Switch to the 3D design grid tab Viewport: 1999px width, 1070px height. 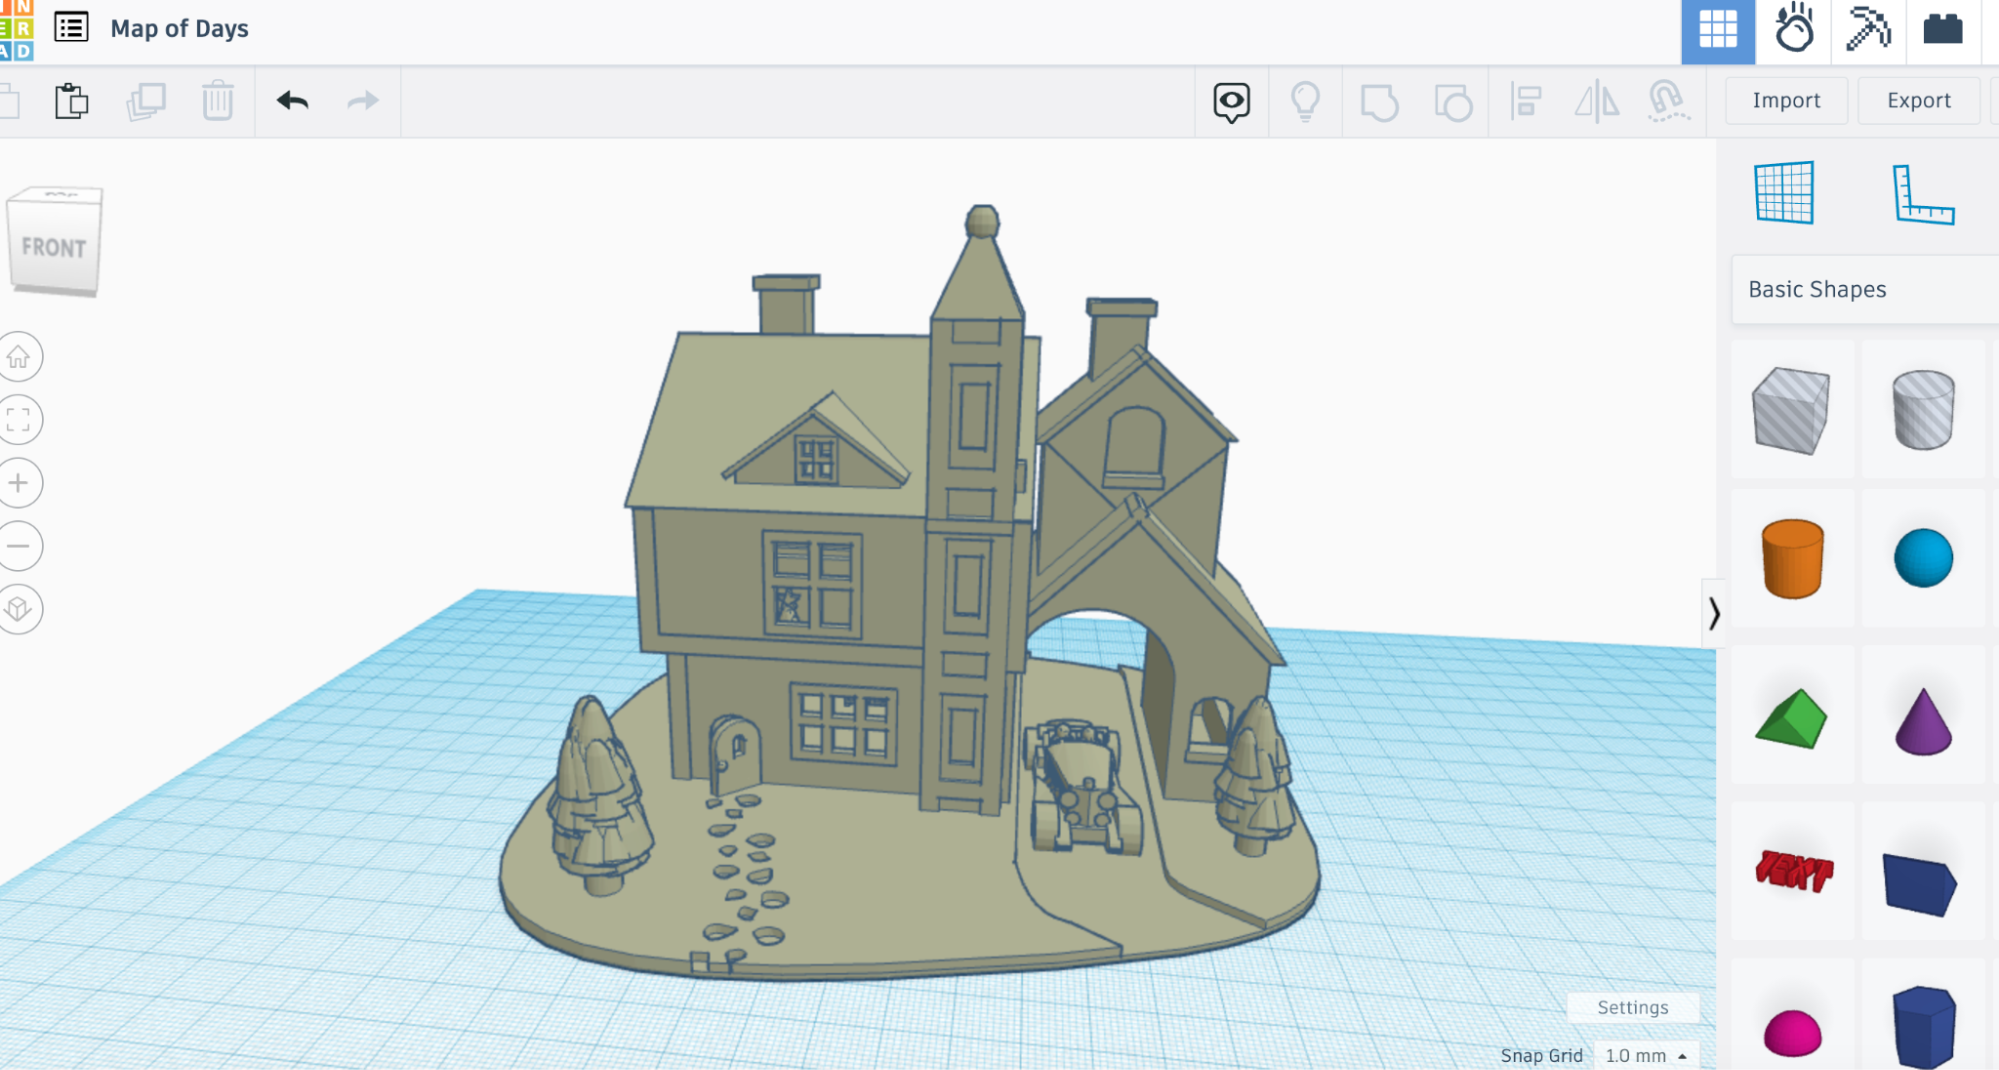click(x=1717, y=30)
